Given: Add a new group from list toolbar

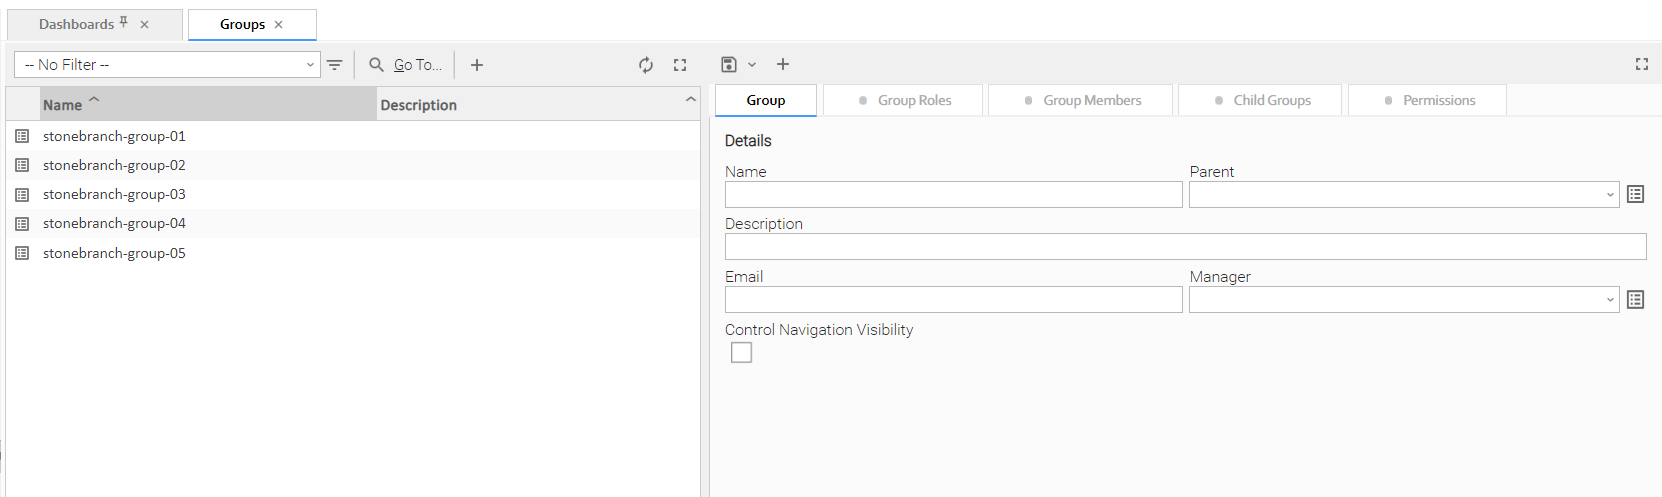Looking at the screenshot, I should 477,65.
